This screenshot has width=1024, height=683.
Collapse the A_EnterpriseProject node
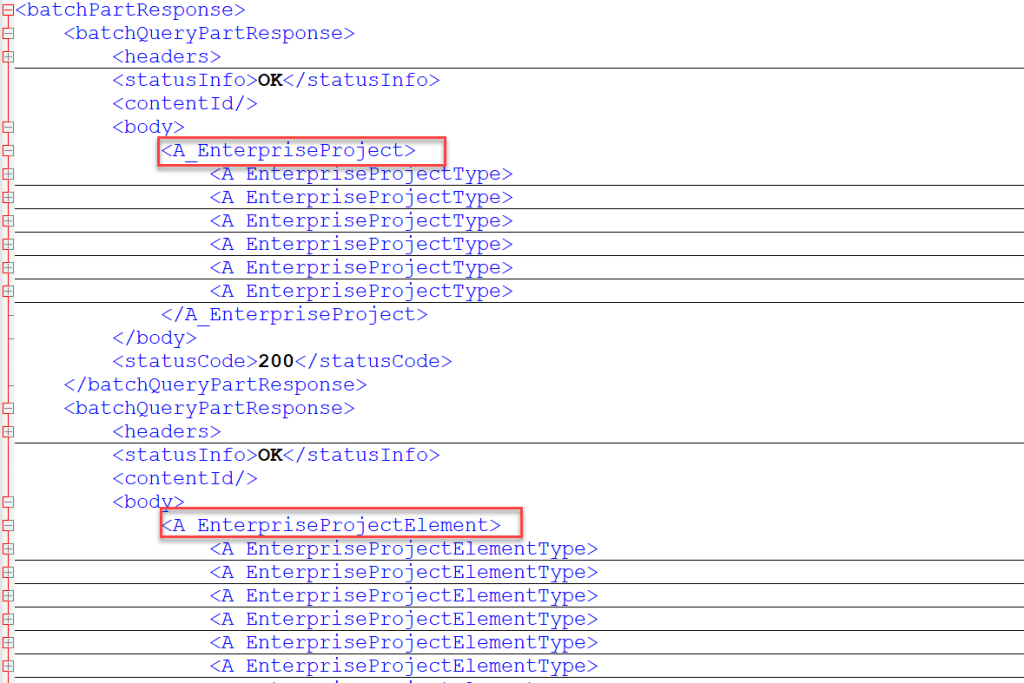coord(8,151)
